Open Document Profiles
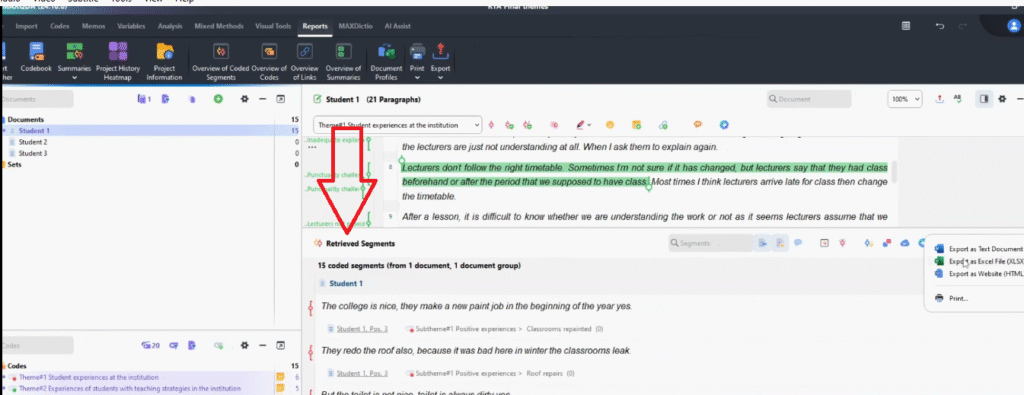The image size is (1024, 395). pyautogui.click(x=386, y=61)
